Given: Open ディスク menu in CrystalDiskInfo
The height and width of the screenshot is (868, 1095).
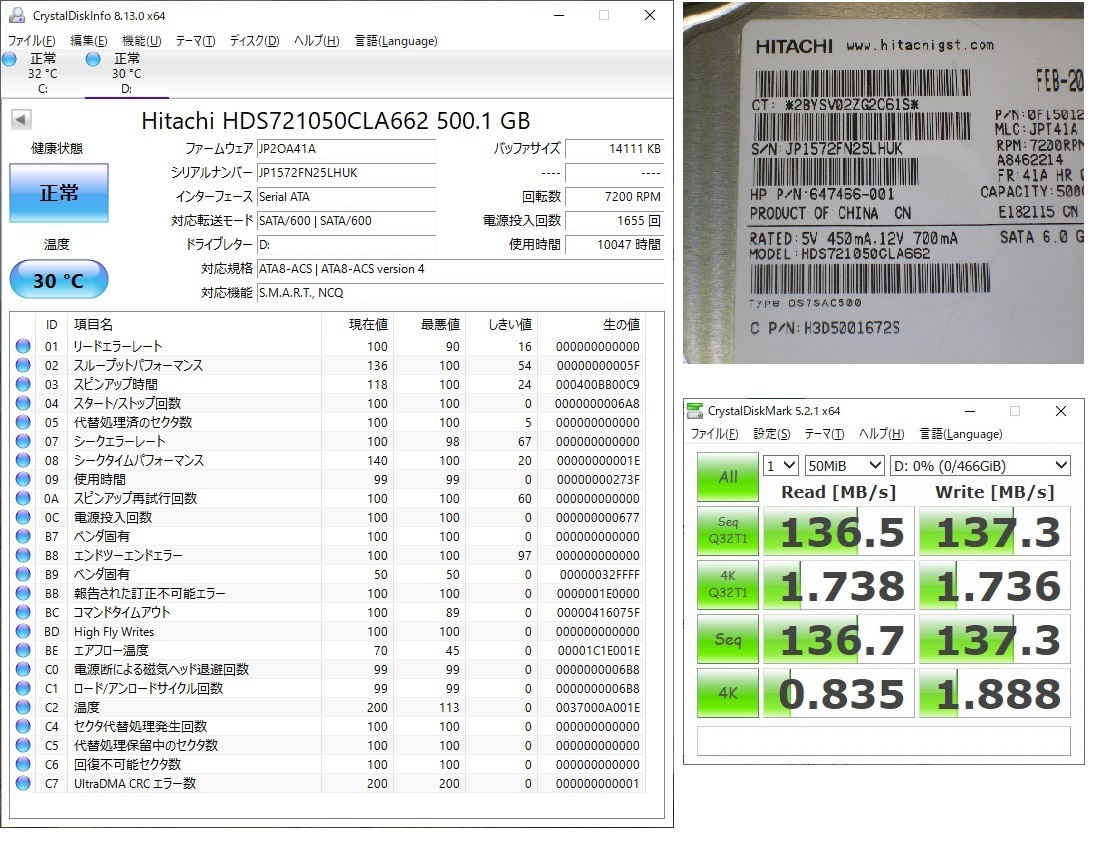Looking at the screenshot, I should 255,41.
